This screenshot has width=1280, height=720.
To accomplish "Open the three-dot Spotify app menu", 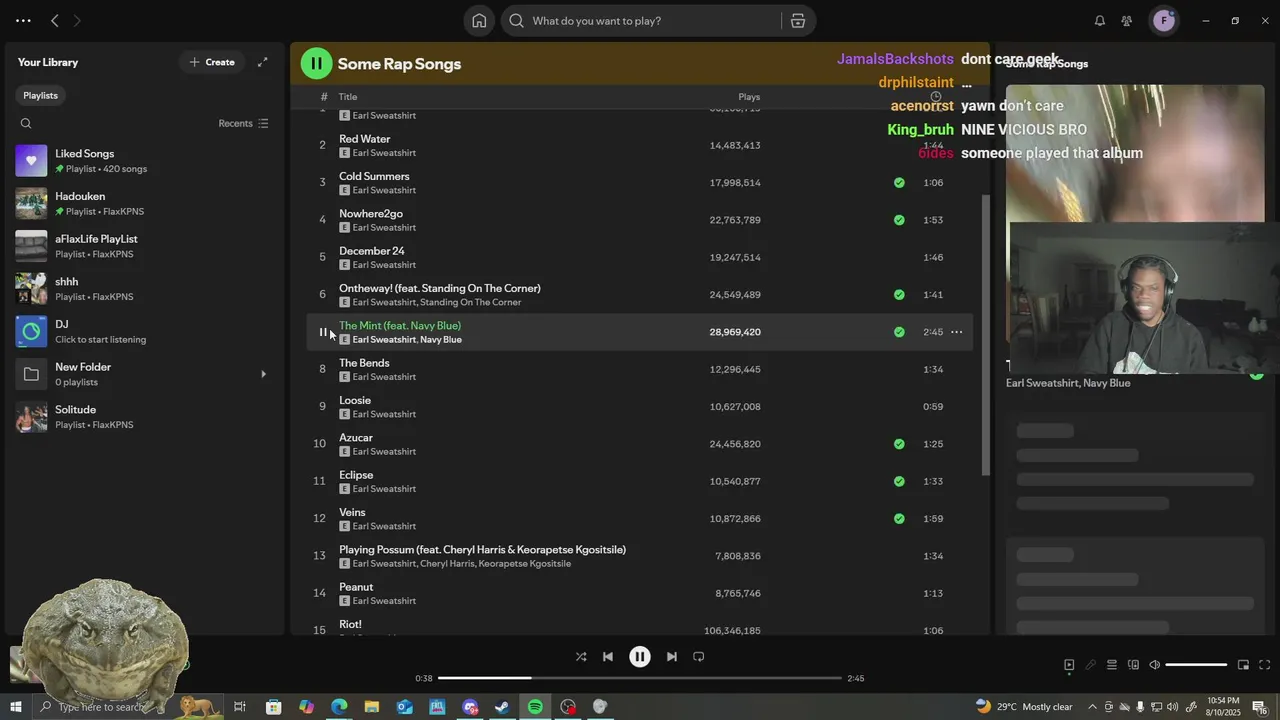I will coord(23,21).
